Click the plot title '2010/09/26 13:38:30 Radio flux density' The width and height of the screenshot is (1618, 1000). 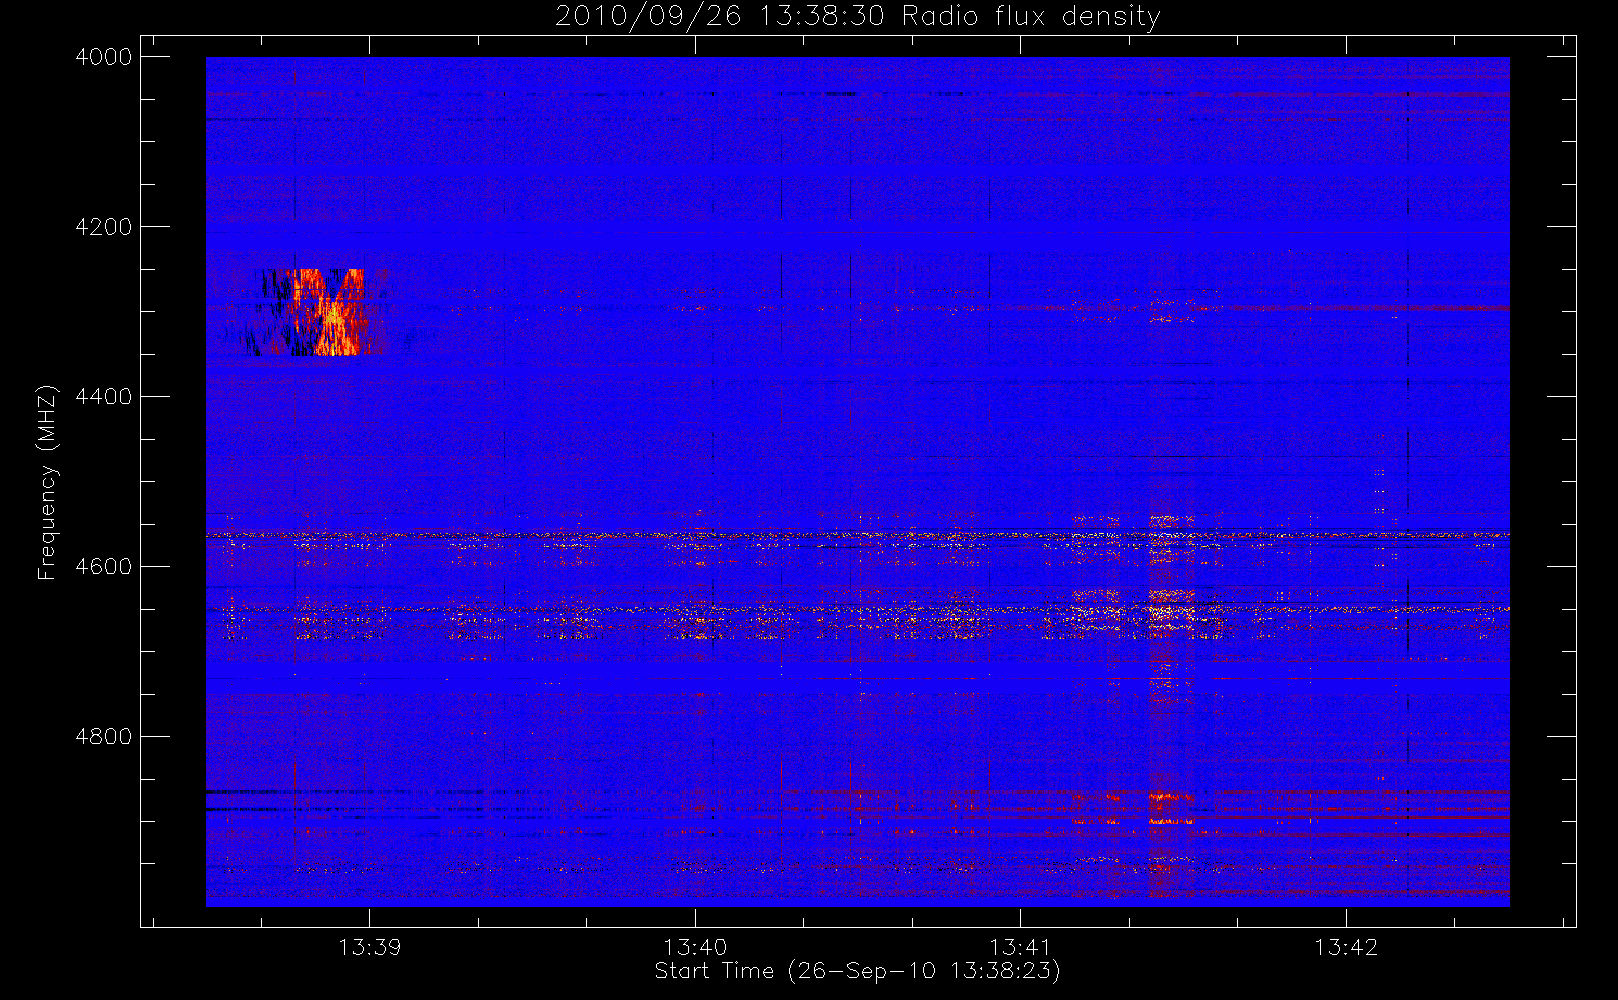point(858,17)
